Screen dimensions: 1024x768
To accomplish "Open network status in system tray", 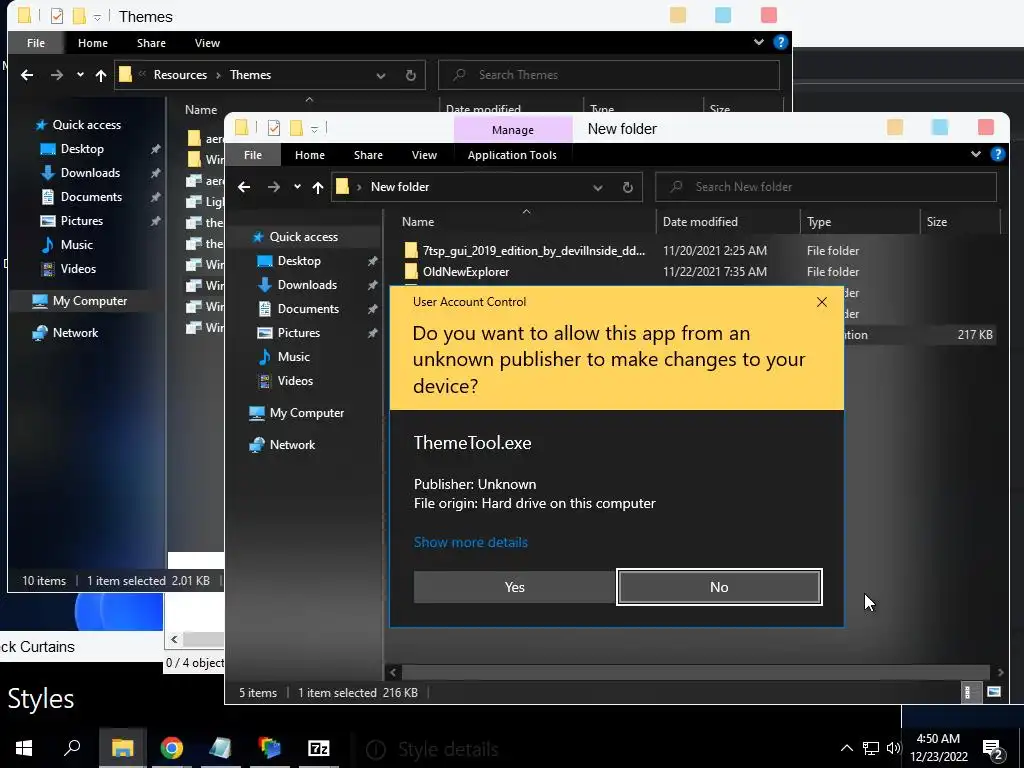I will [871, 748].
